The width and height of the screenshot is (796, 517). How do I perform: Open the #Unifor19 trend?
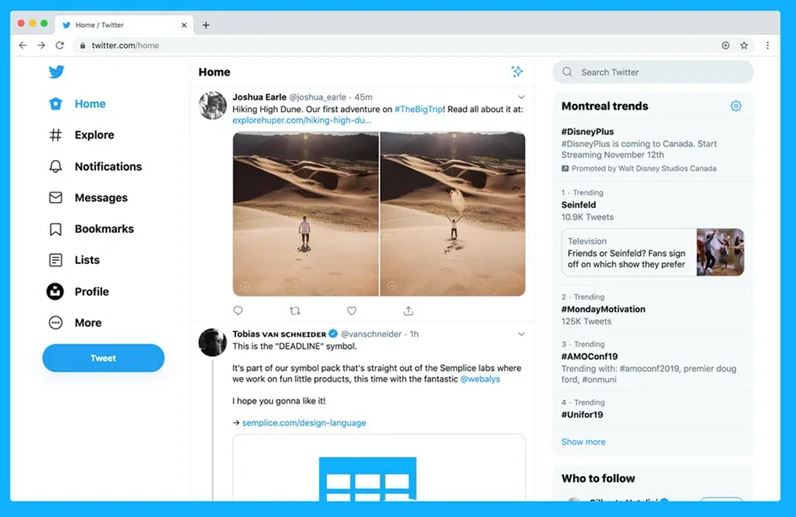(x=652, y=409)
